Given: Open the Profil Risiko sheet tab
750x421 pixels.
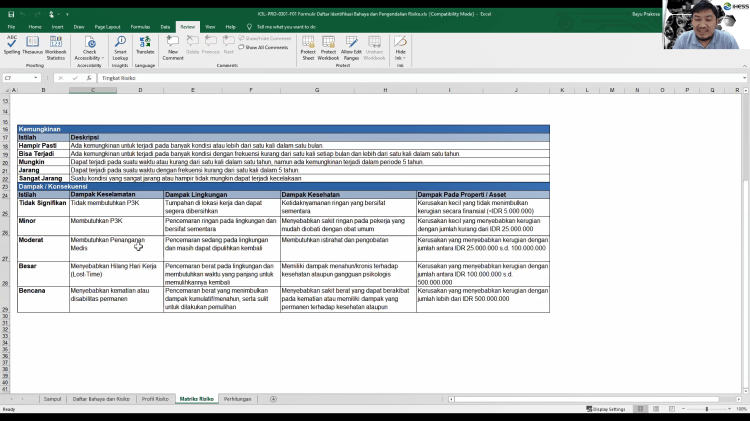Looking at the screenshot, I should pos(154,398).
